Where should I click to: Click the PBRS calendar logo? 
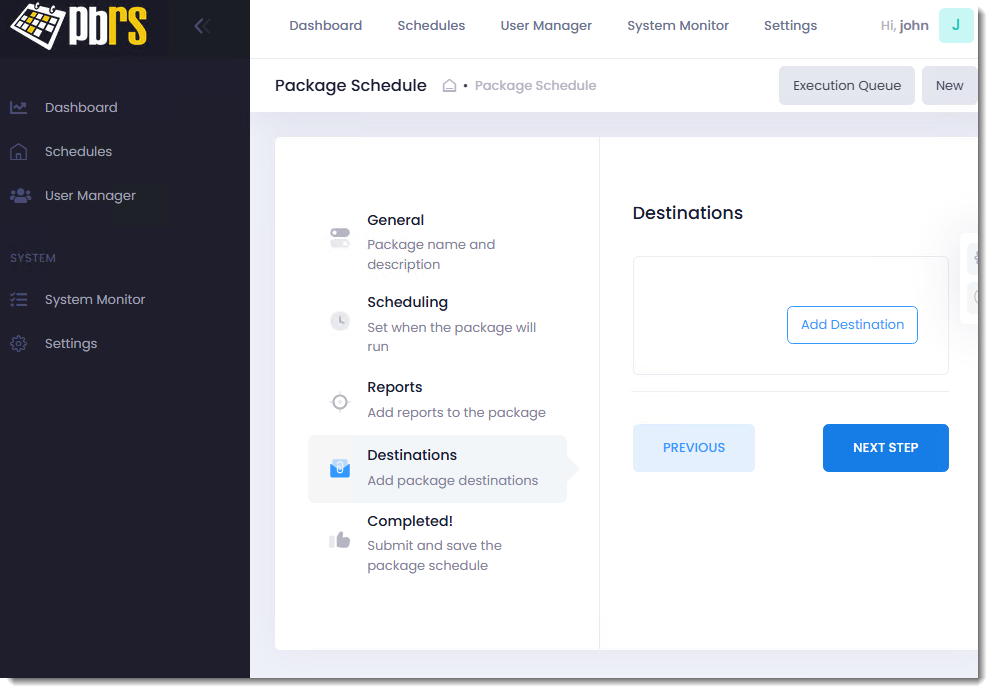pyautogui.click(x=78, y=26)
